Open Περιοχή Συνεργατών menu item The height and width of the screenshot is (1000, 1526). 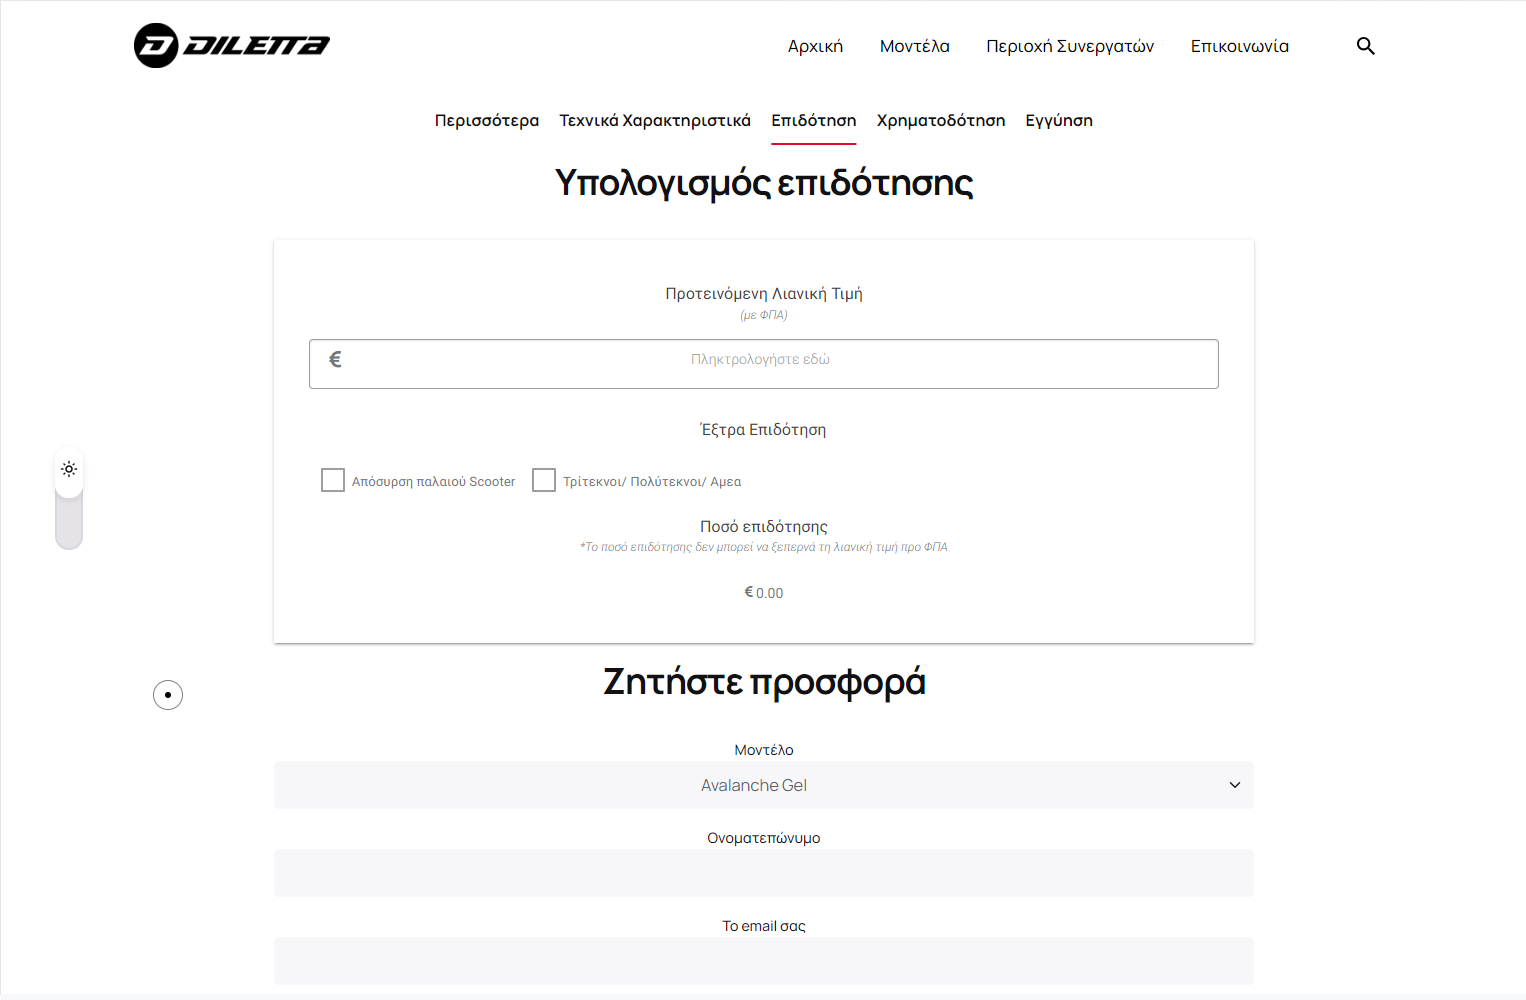pyautogui.click(x=1070, y=46)
